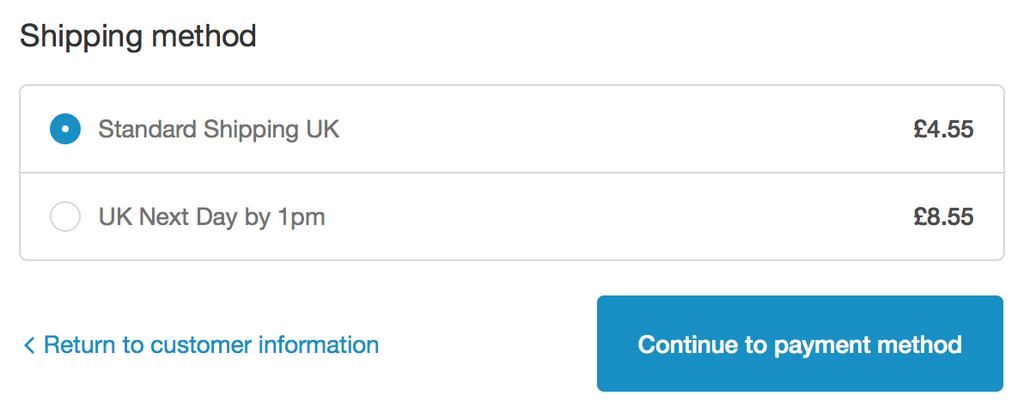Click the back chevron before Return link
This screenshot has height=414, width=1024.
pyautogui.click(x=29, y=346)
